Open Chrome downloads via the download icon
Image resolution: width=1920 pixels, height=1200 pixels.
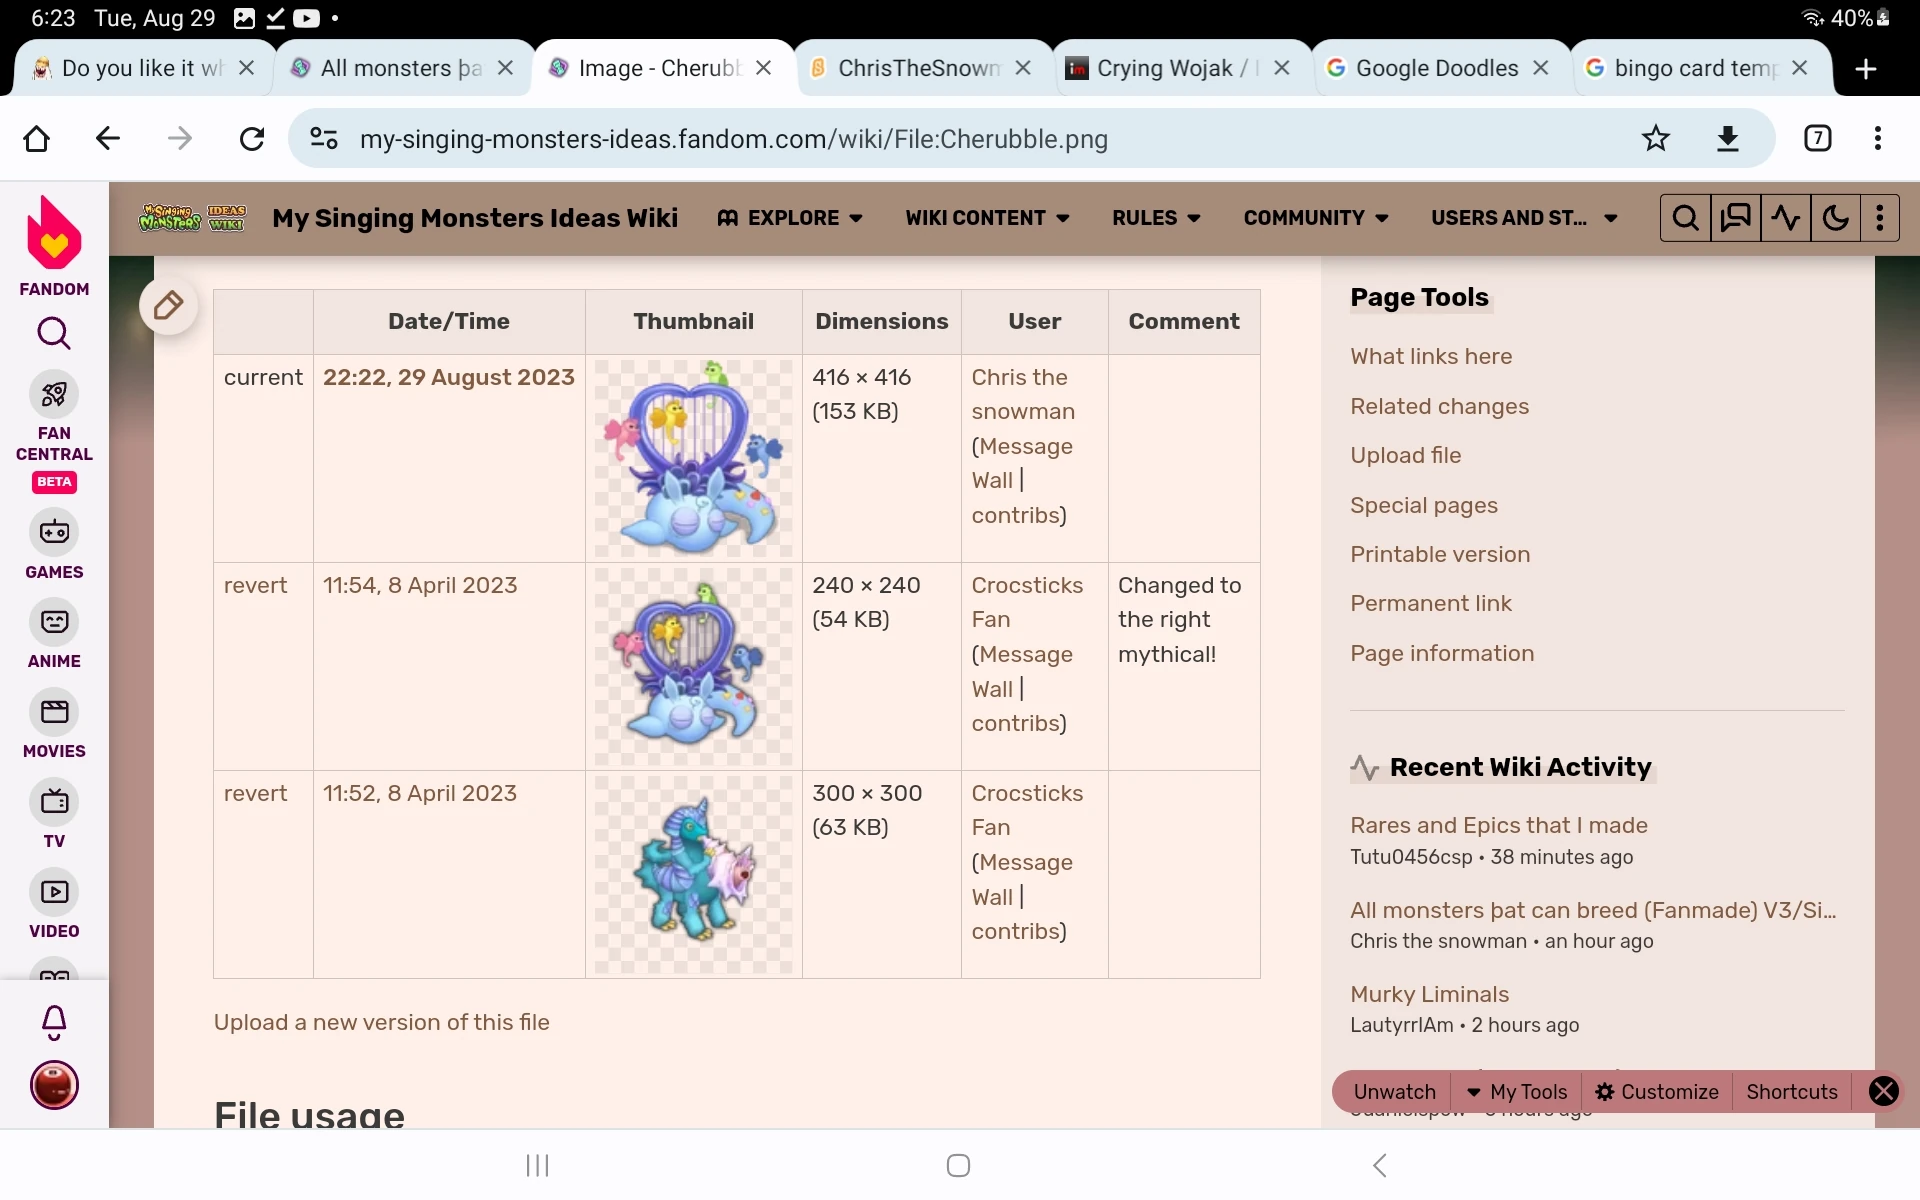click(1729, 138)
